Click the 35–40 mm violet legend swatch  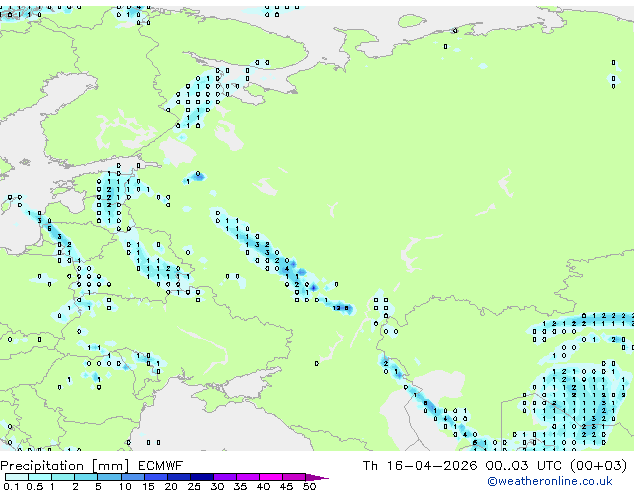(248, 477)
